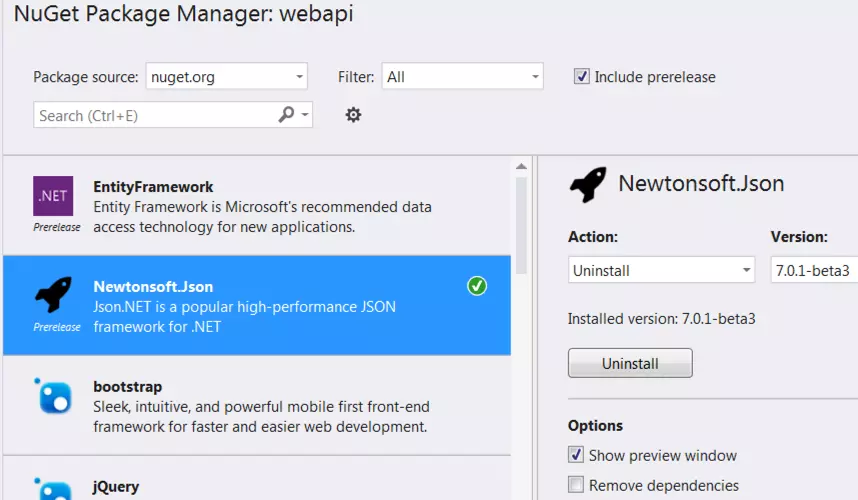Toggle the Include prerelease checkbox

pyautogui.click(x=581, y=76)
